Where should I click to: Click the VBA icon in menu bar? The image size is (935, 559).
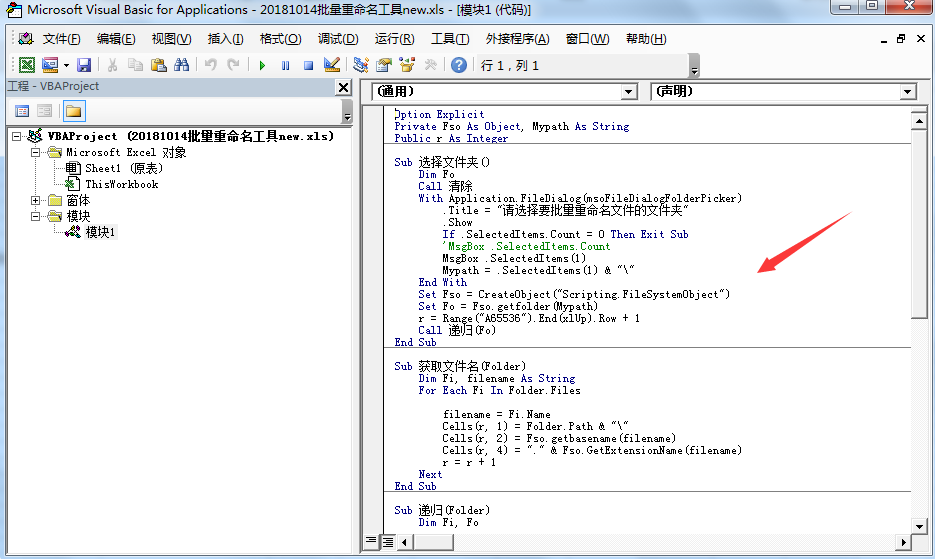[x=25, y=39]
